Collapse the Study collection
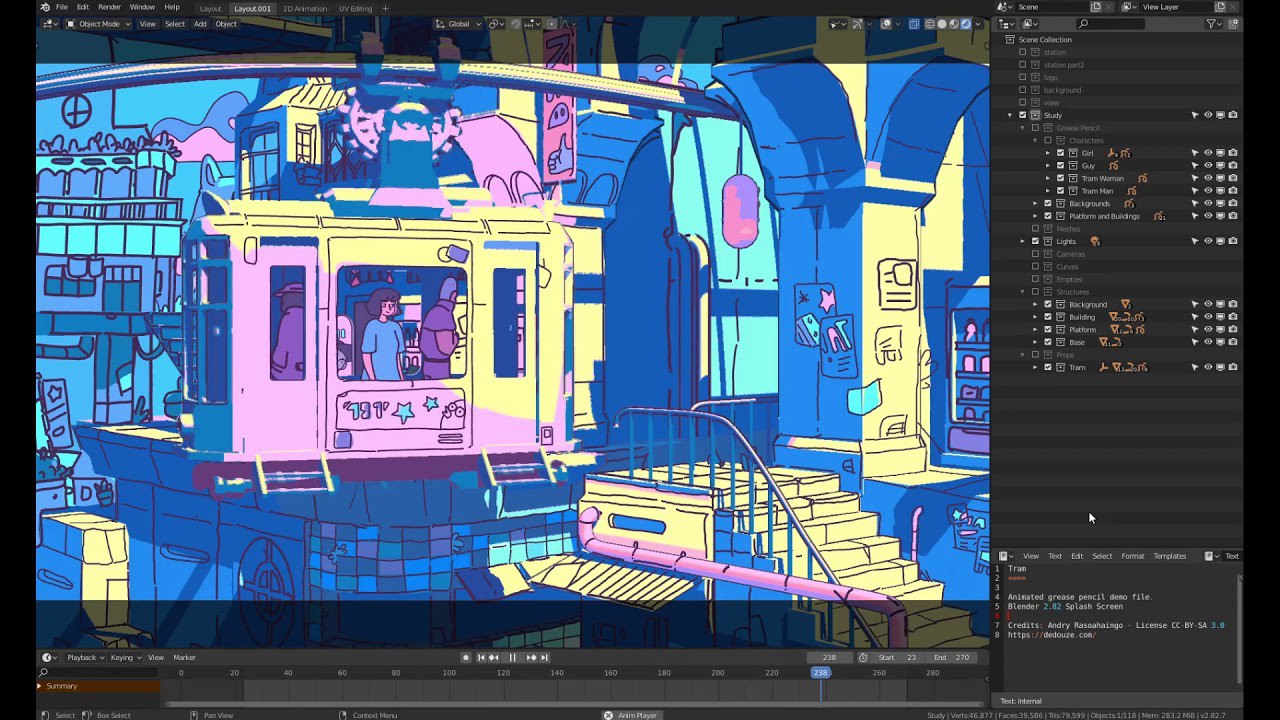This screenshot has height=720, width=1280. click(1010, 115)
